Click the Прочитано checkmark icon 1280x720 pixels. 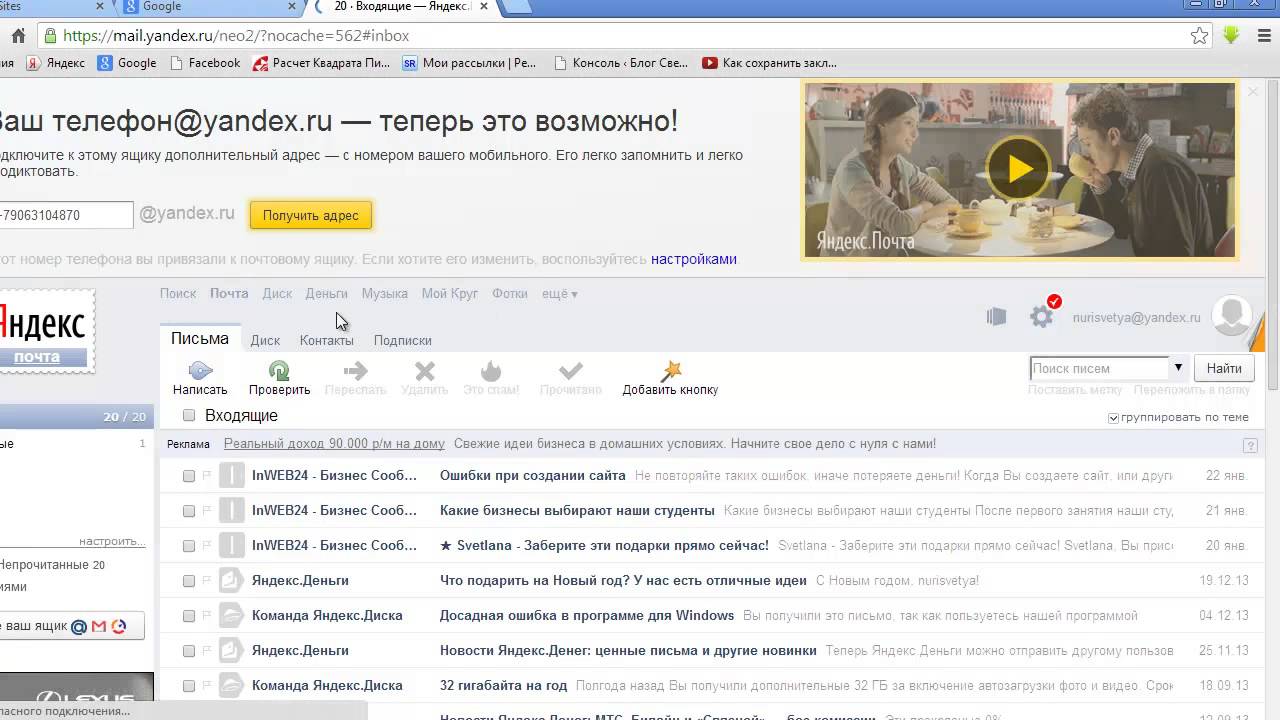click(571, 370)
